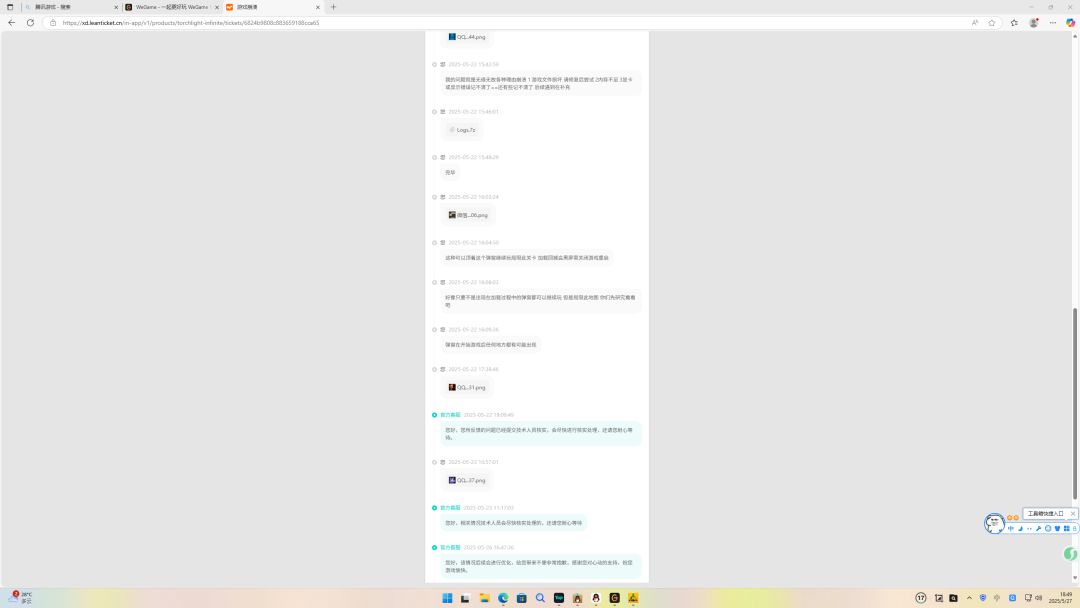Click the page vertical scrollbar thumb
Screen dimensions: 1080x608
pos(1074,403)
